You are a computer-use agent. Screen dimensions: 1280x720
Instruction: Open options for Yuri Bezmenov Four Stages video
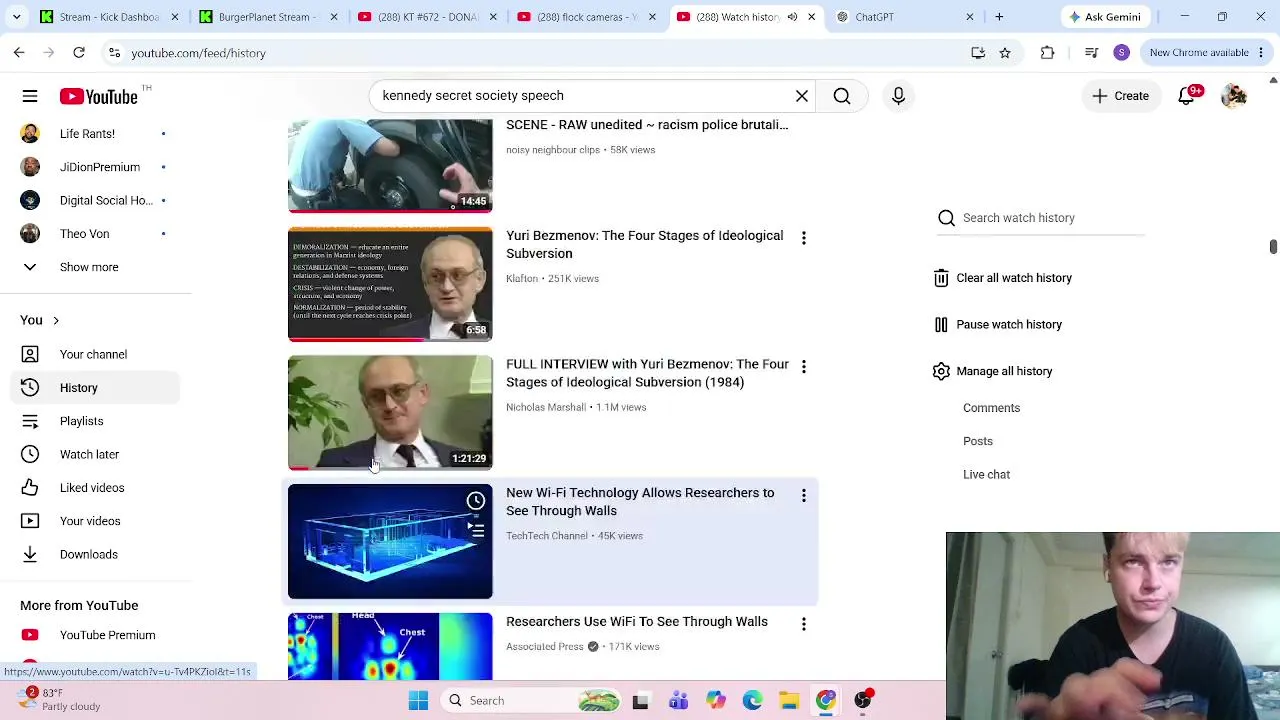(x=803, y=238)
